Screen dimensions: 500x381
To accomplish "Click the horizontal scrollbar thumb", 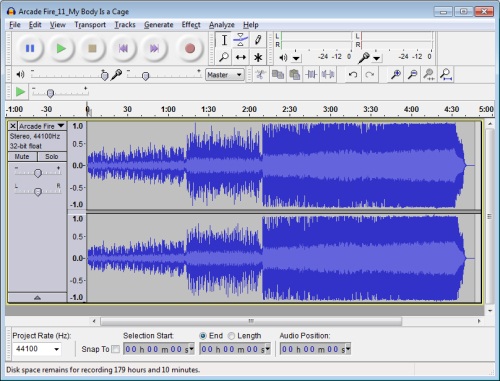I will pyautogui.click(x=251, y=321).
